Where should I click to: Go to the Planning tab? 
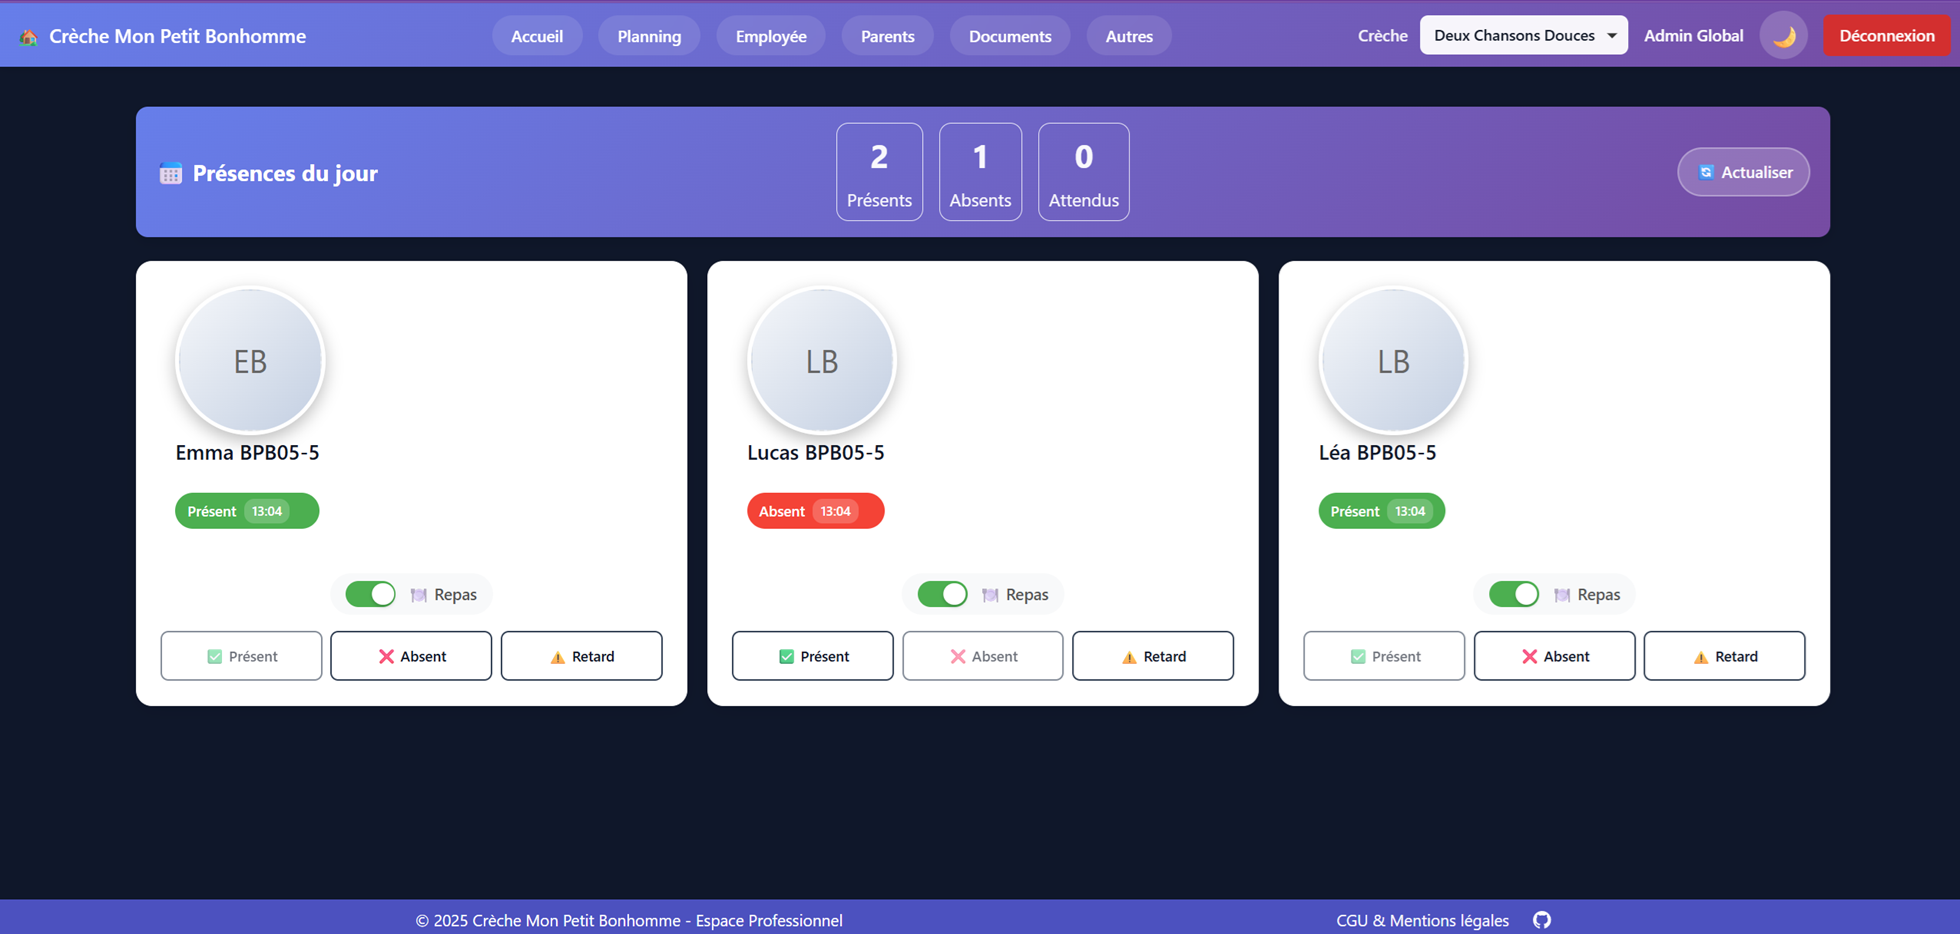[x=649, y=36]
